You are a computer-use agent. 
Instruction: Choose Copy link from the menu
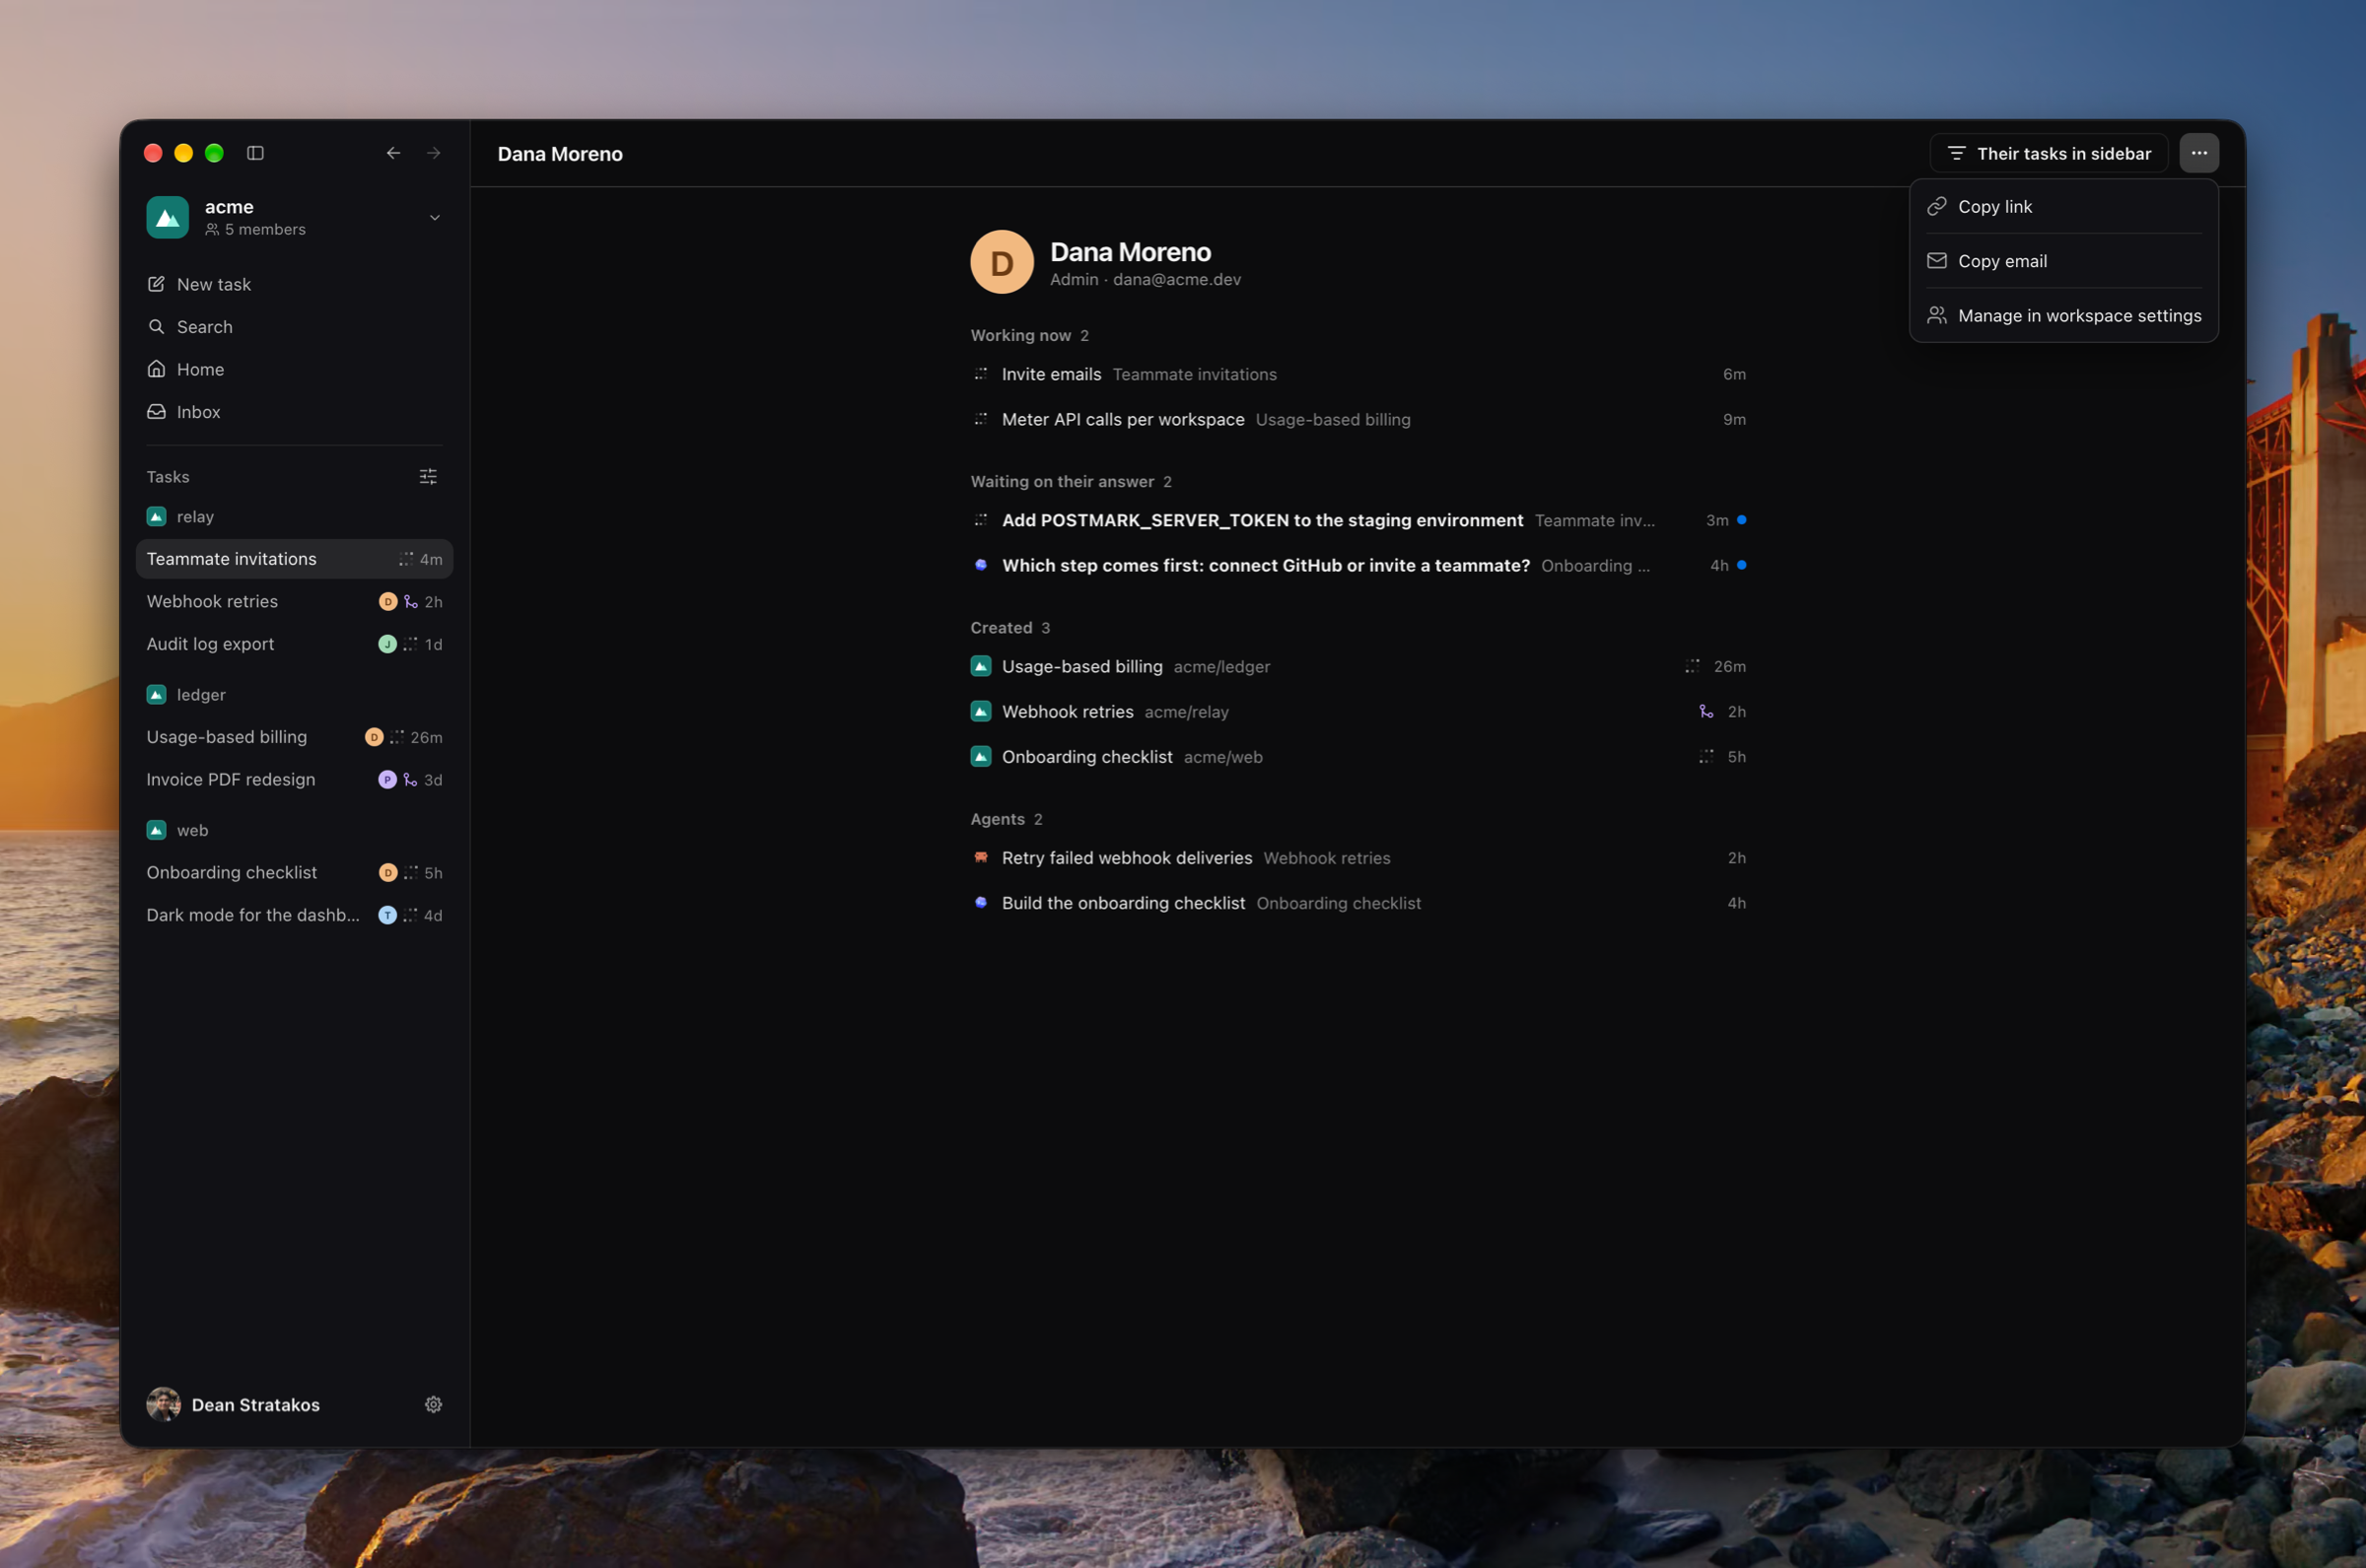click(x=2063, y=206)
